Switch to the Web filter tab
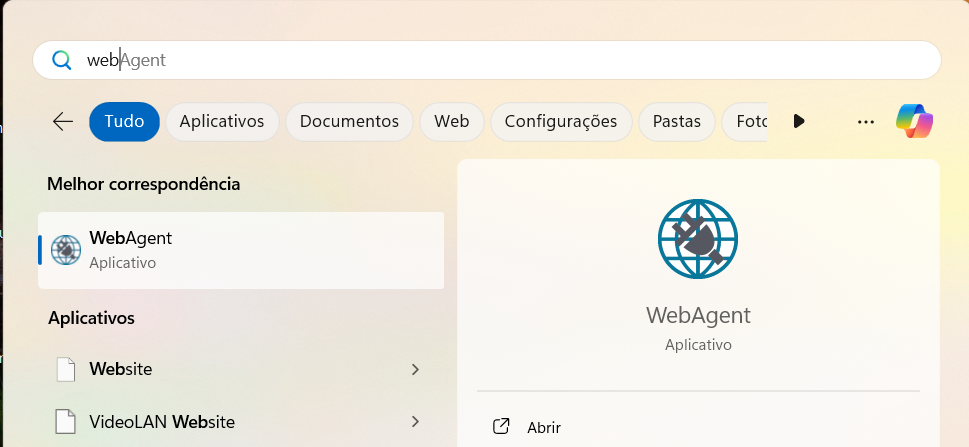969x447 pixels. click(451, 122)
